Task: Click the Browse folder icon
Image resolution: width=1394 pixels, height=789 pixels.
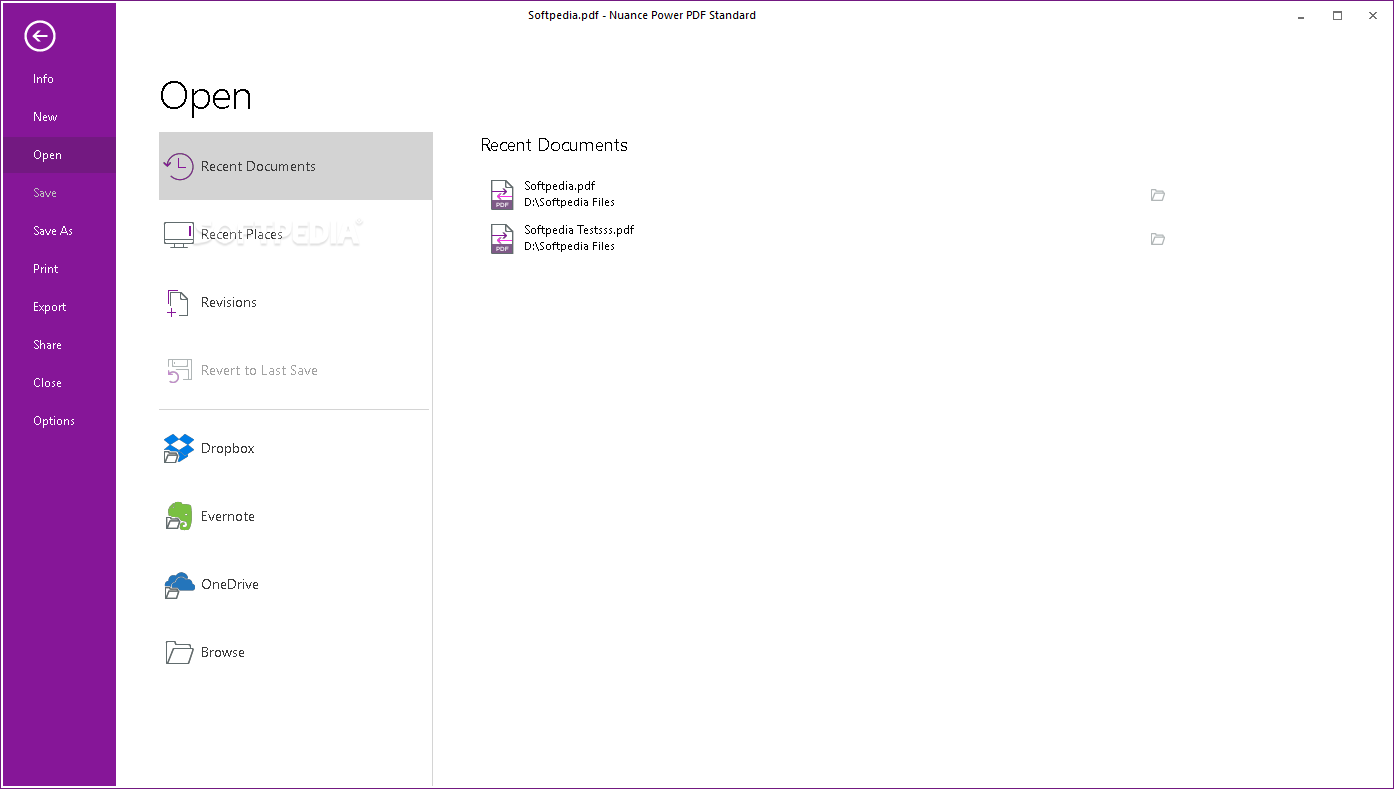Action: point(179,653)
